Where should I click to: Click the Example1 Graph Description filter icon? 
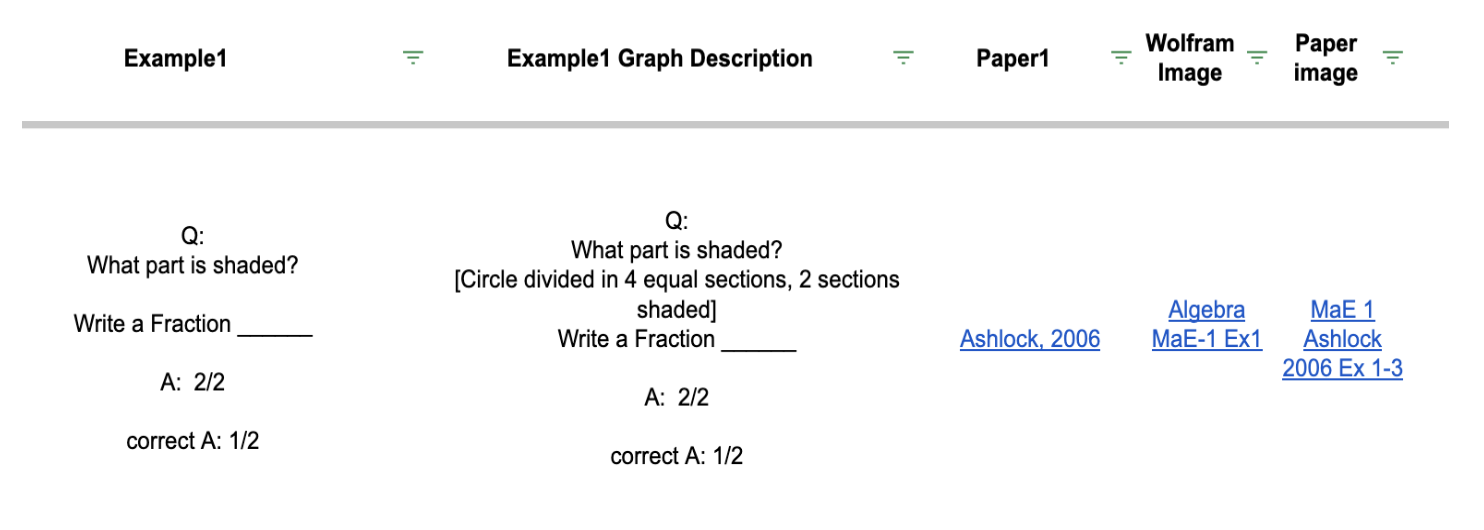[x=903, y=59]
